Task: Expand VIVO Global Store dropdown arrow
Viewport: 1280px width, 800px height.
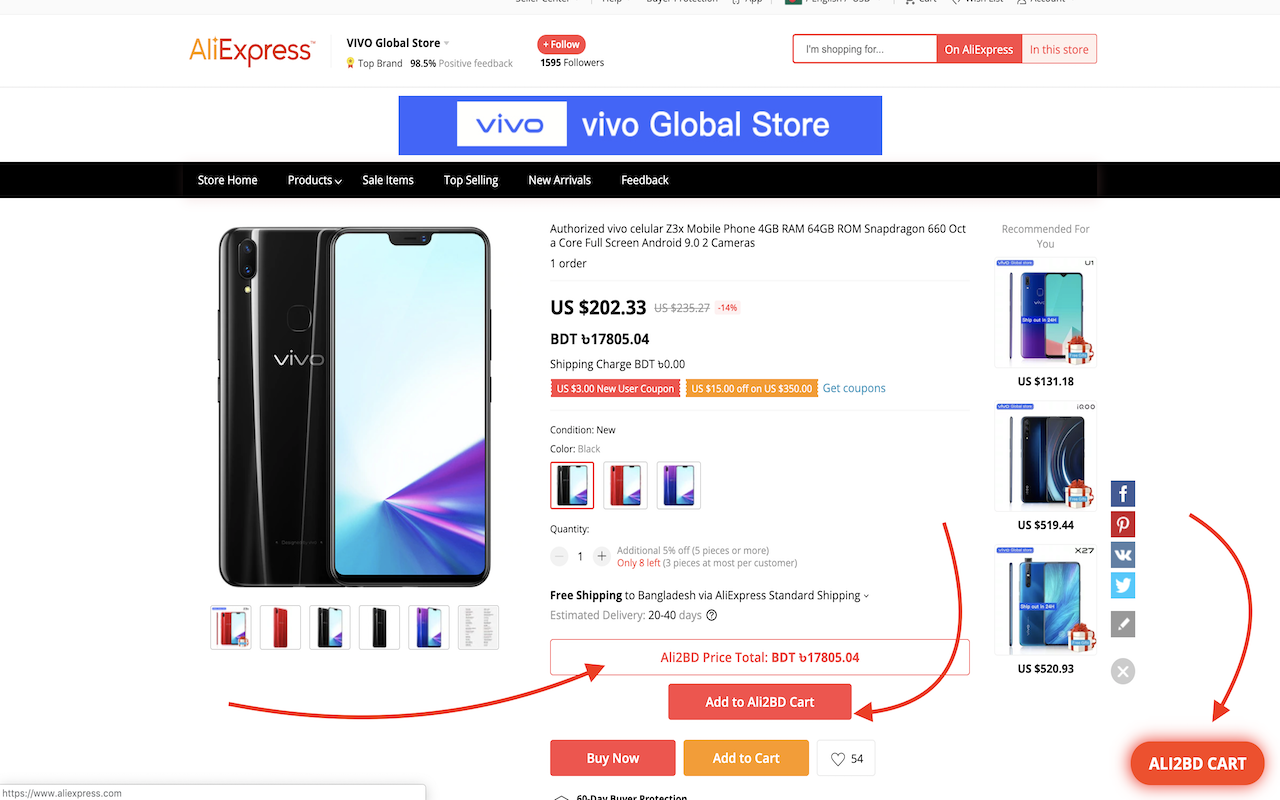Action: (447, 43)
